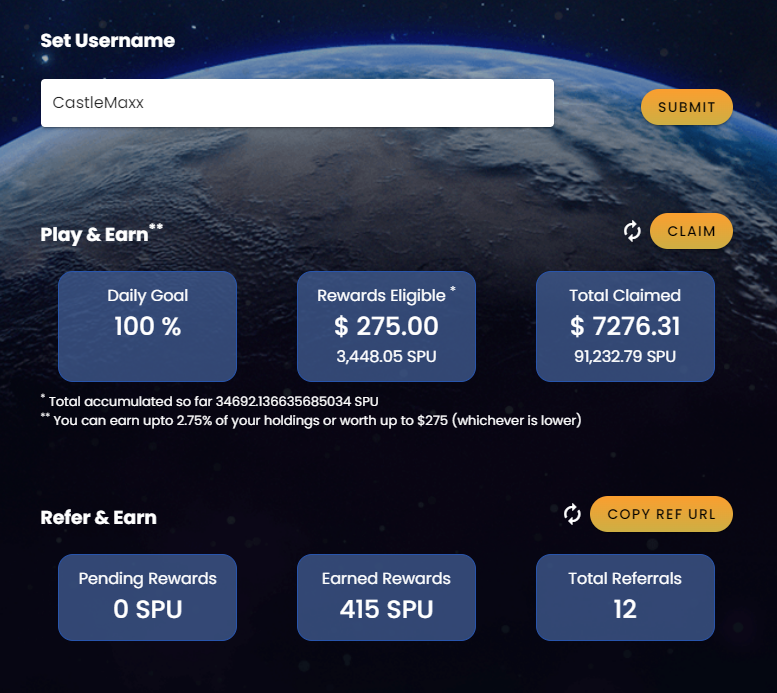Open the Rewards Eligible $ 275.00 card
777x693 pixels.
pyautogui.click(x=387, y=326)
